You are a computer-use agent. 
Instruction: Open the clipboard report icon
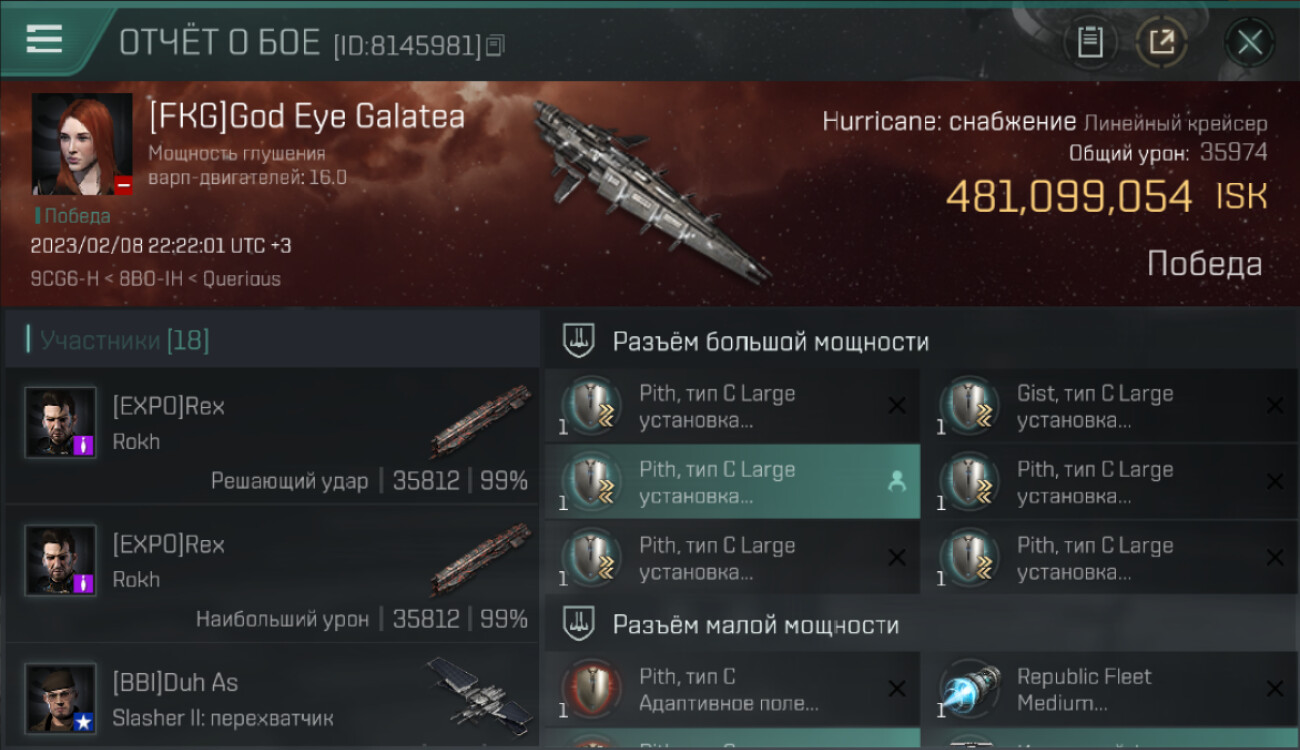(x=1090, y=42)
